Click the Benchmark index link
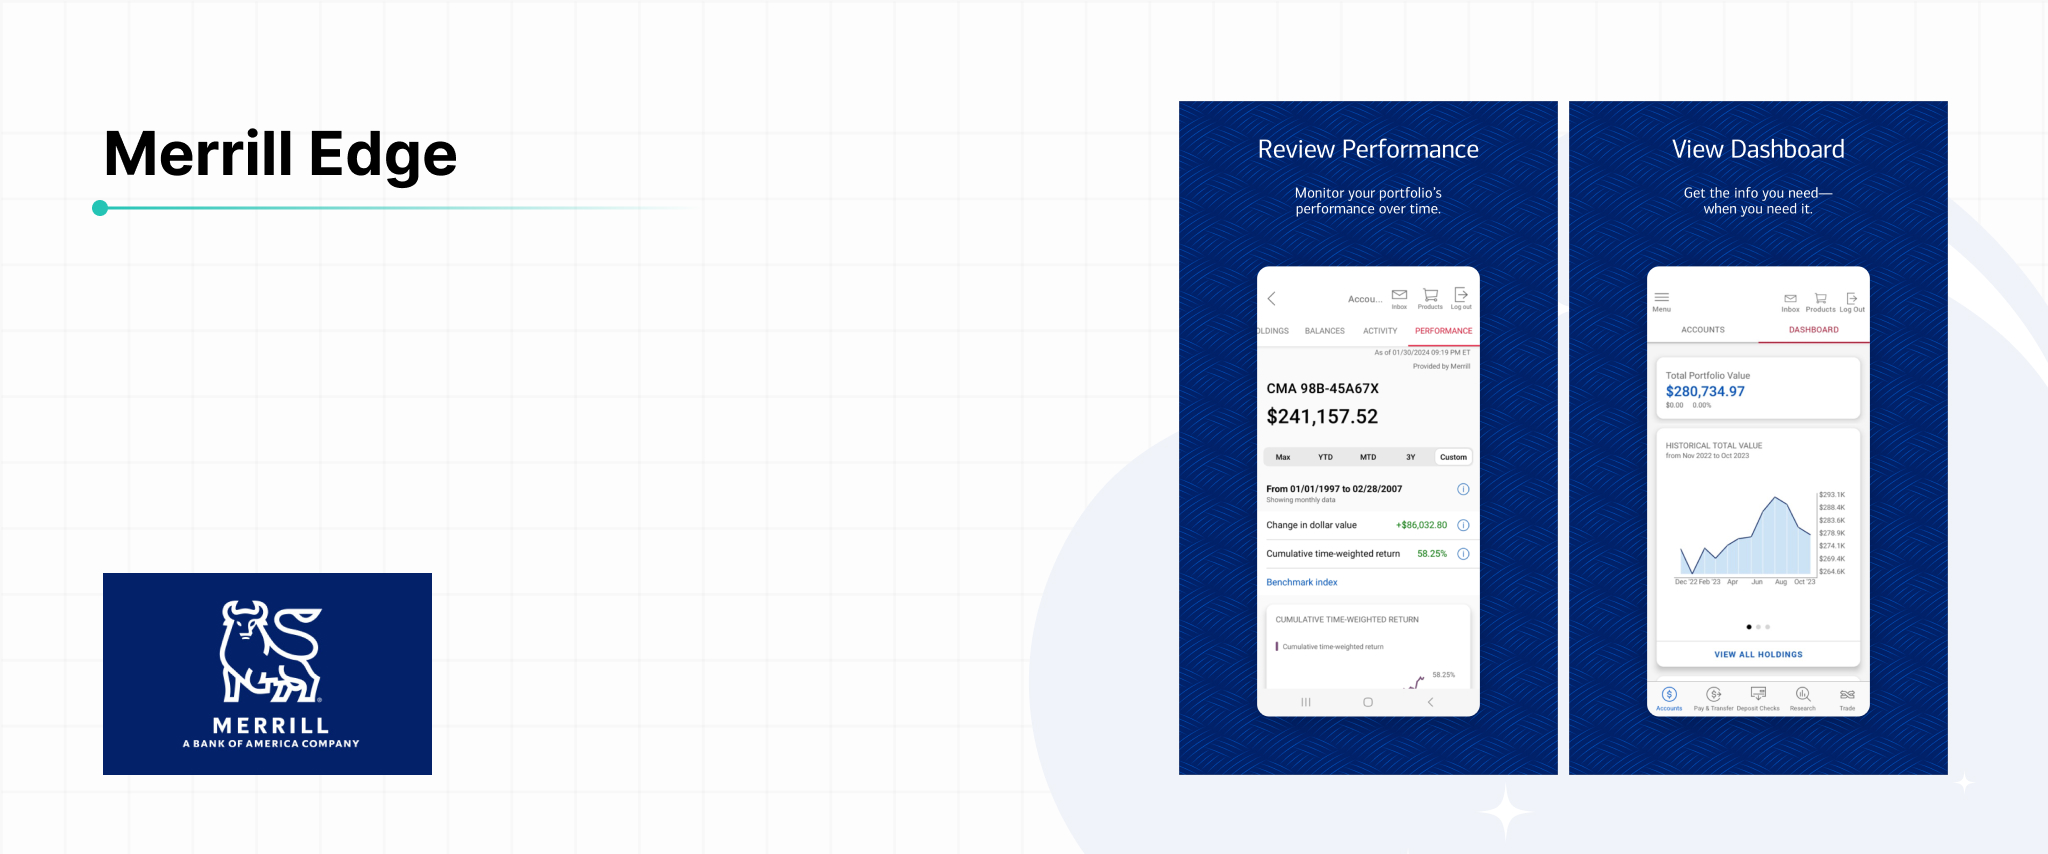Screen dimensions: 2048x854 [1301, 582]
